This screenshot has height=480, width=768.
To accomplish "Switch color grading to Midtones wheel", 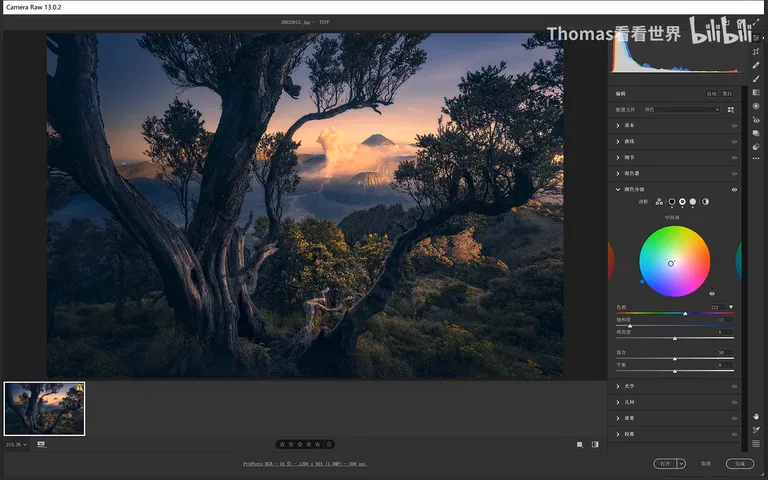I will click(682, 202).
